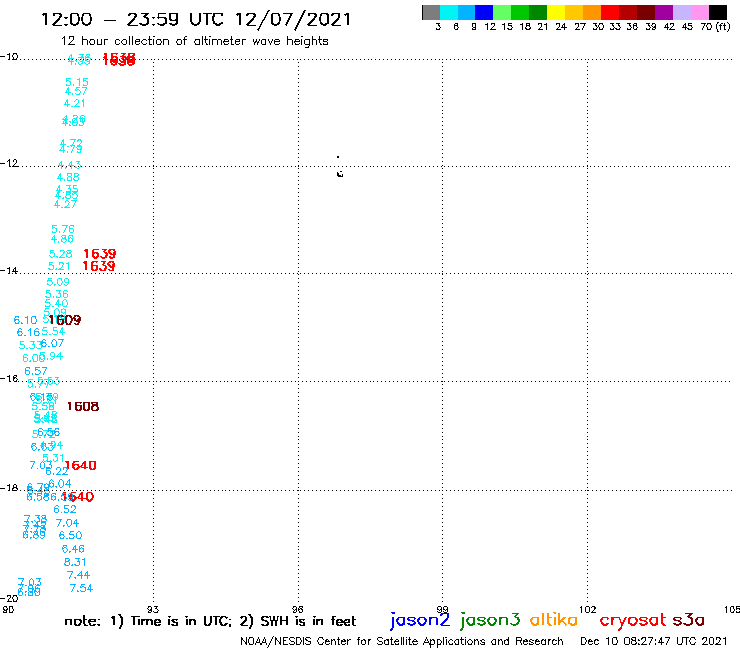Click the wave height value 4.86
740x650 pixels.
(62, 239)
